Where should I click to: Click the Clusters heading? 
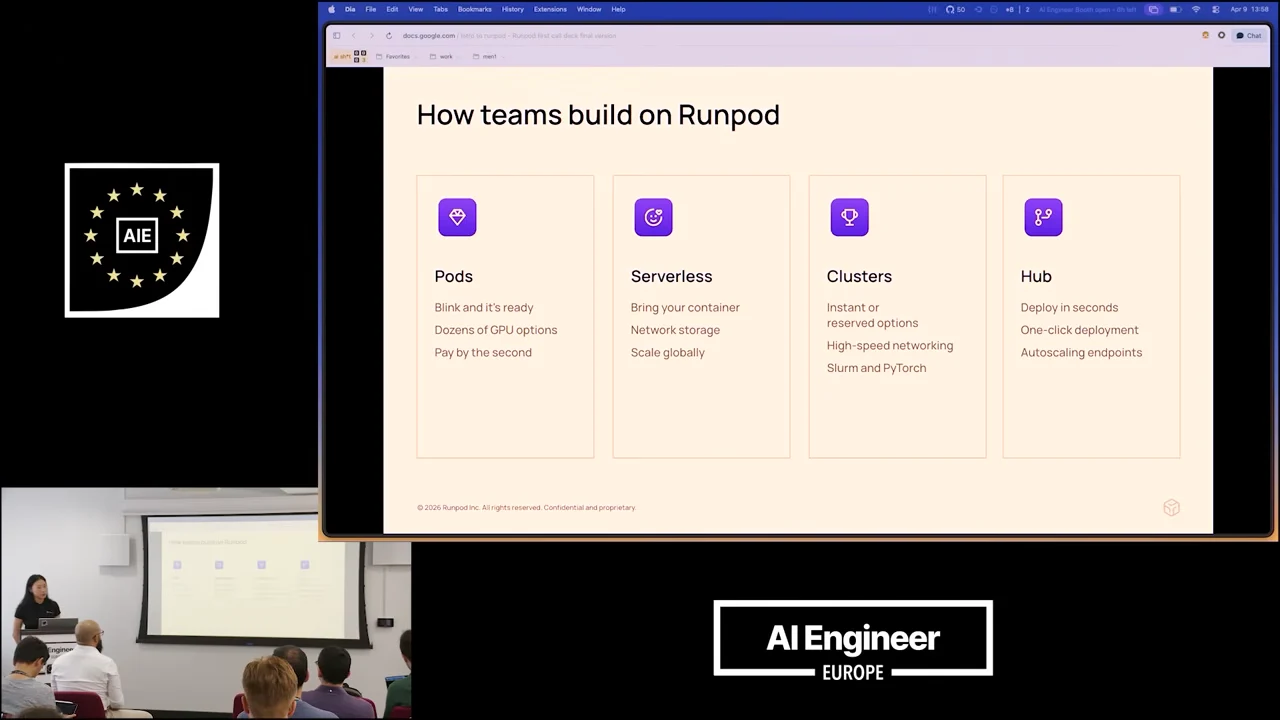point(859,276)
